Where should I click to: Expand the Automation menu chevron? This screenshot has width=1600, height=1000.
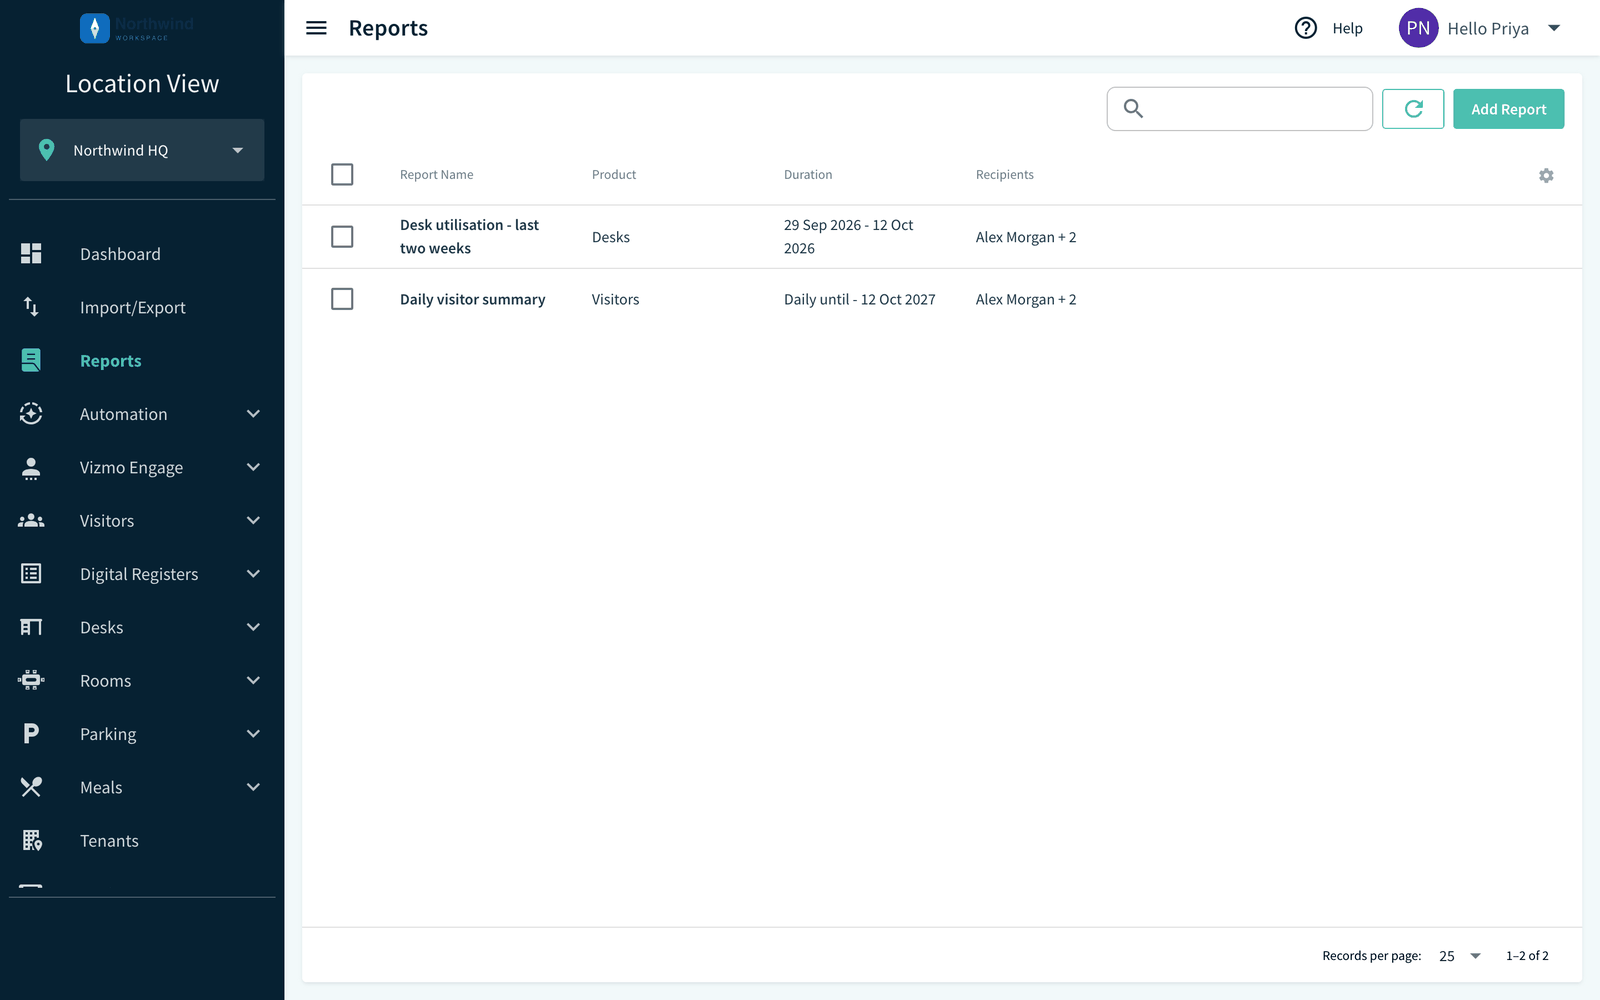click(x=254, y=414)
